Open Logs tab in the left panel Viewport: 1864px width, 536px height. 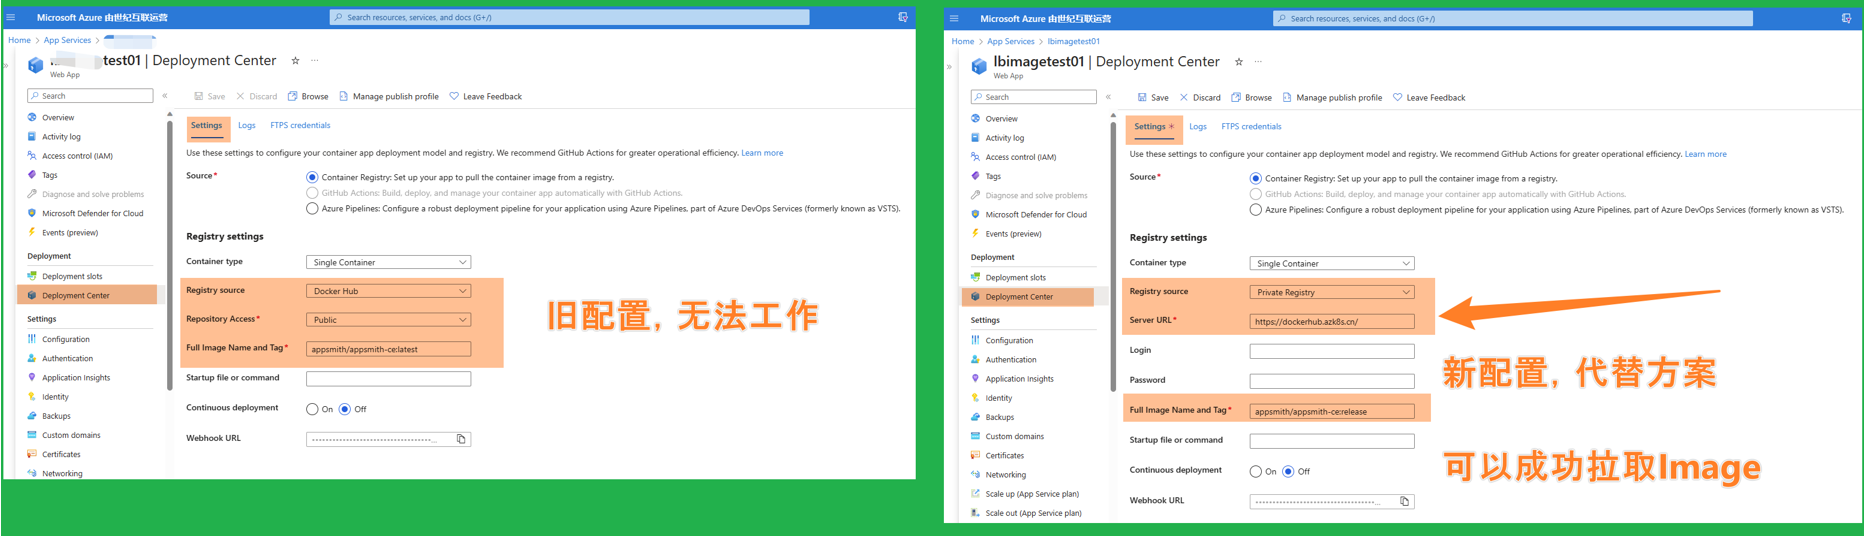pos(247,126)
